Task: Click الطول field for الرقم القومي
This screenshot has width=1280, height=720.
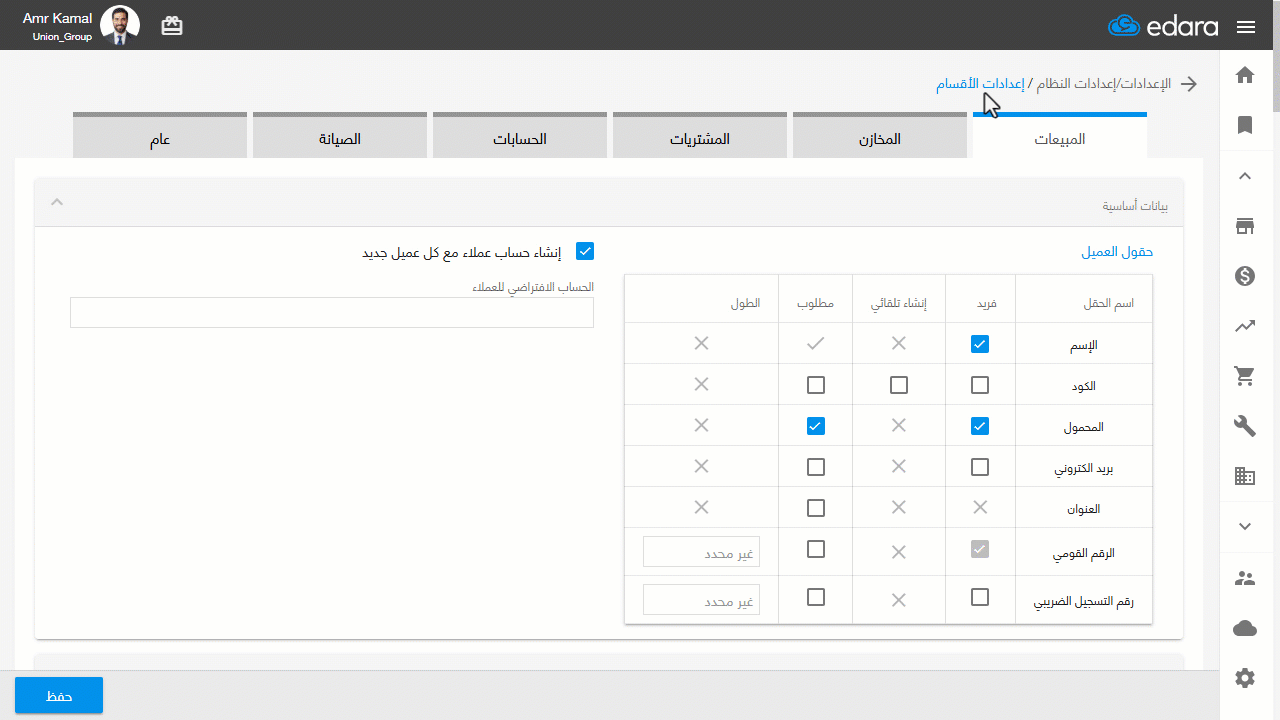Action: point(701,551)
